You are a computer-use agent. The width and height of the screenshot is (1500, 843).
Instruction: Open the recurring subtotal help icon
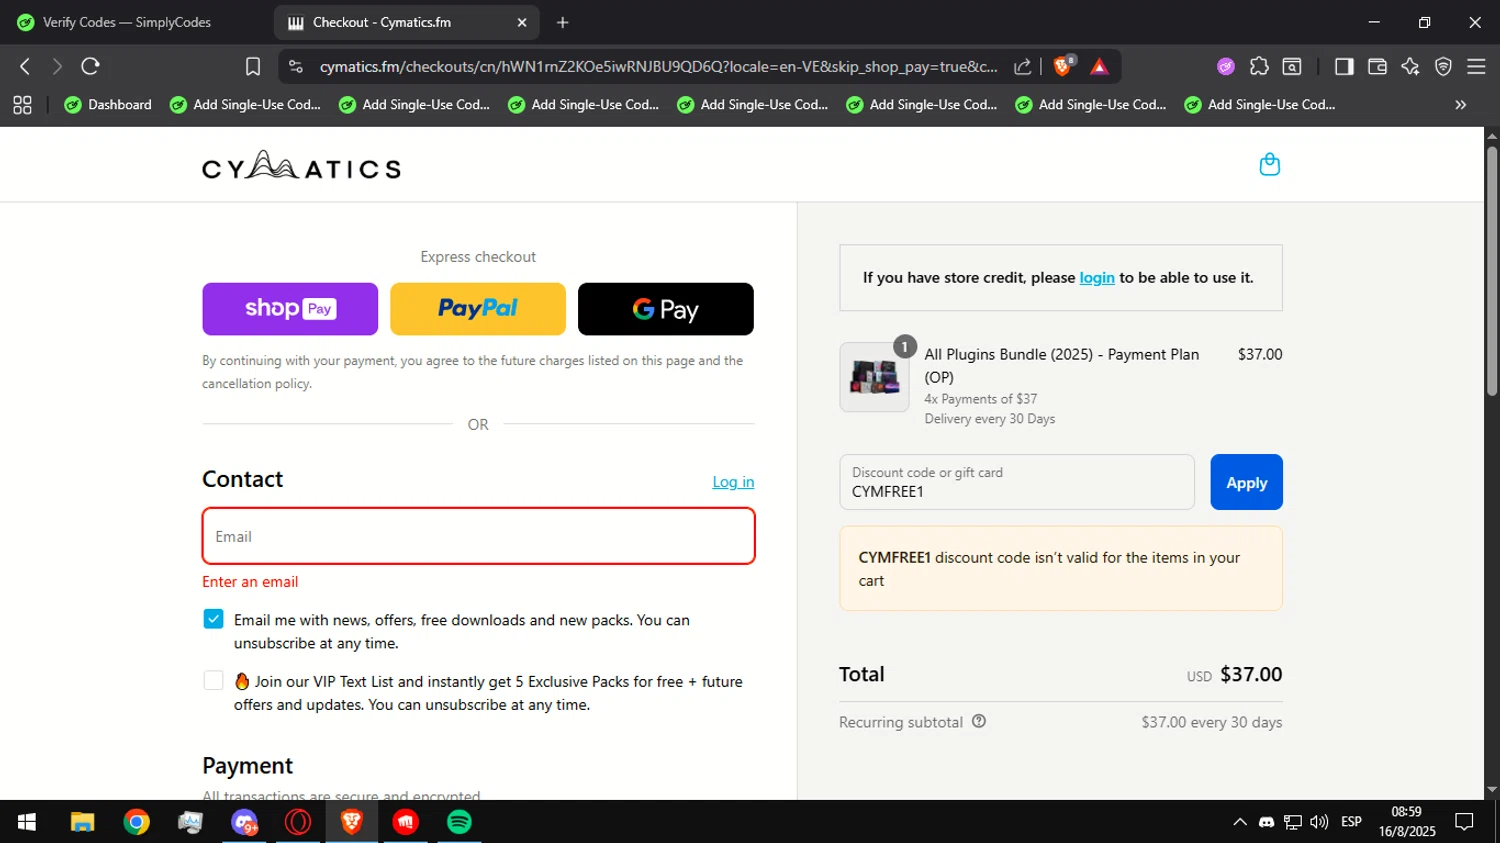979,721
